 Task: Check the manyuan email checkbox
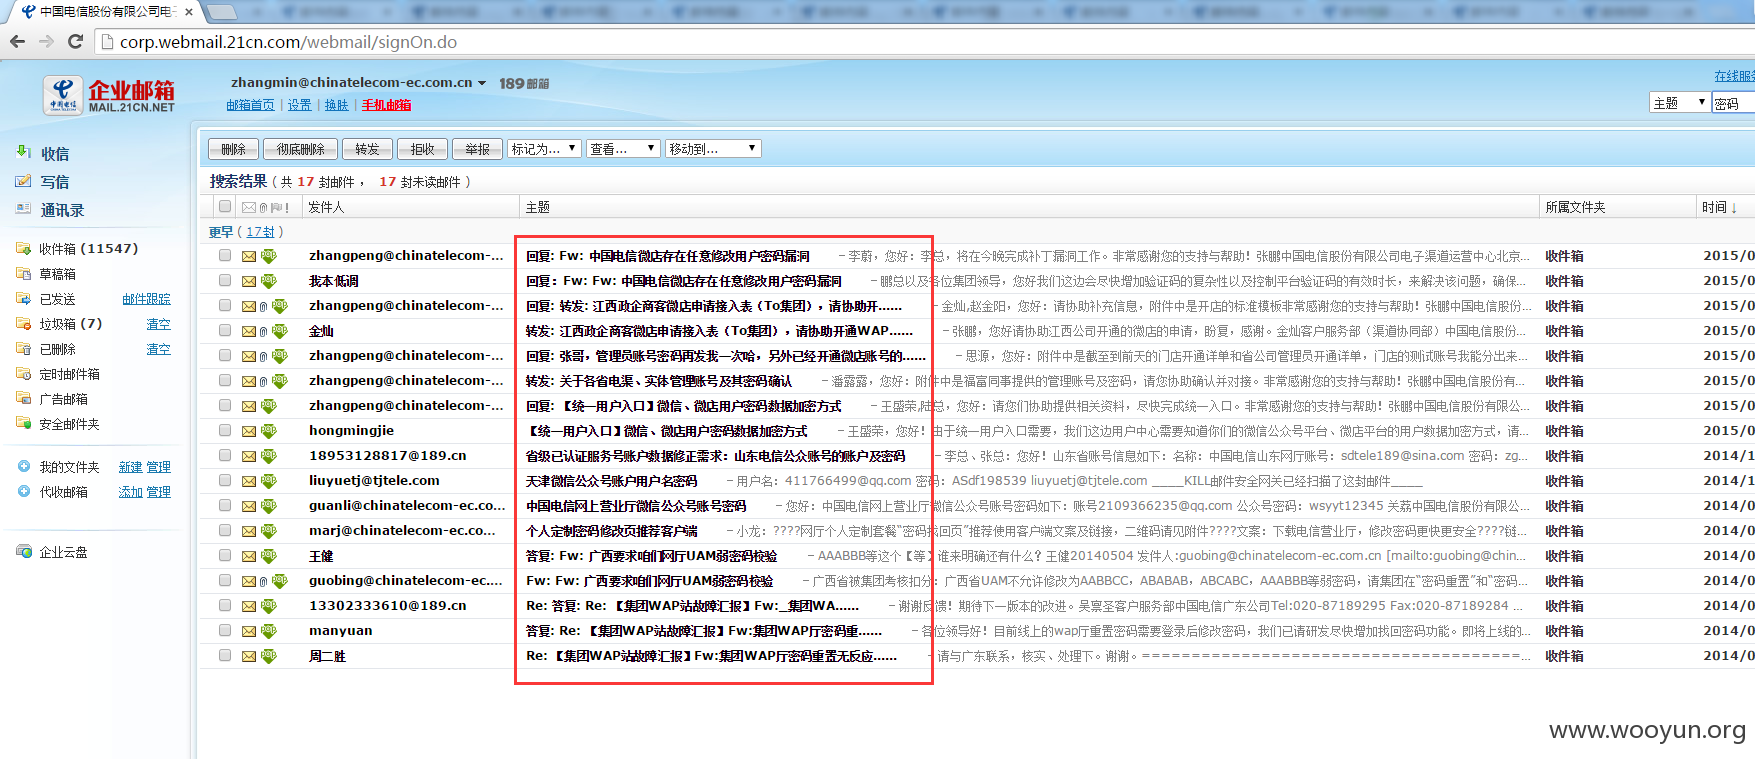coord(225,630)
